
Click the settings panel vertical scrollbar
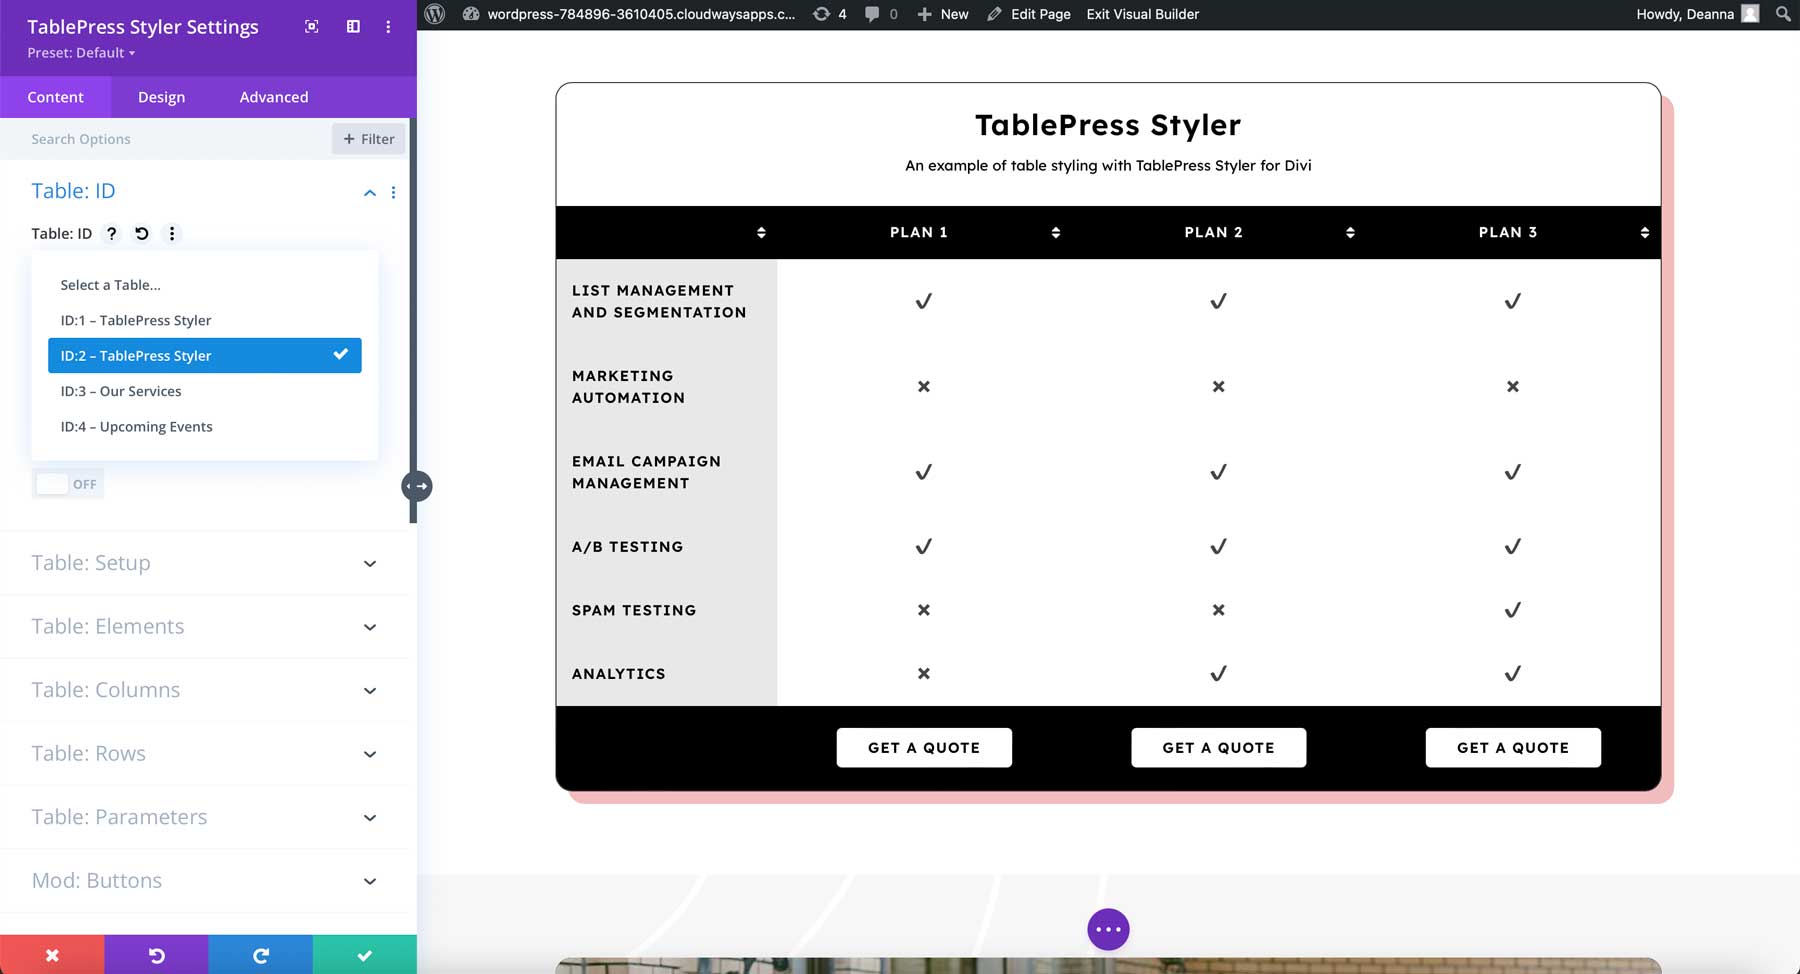pyautogui.click(x=413, y=320)
